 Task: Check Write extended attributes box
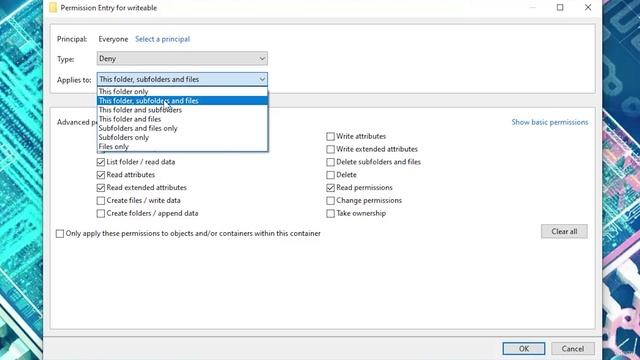pos(331,149)
